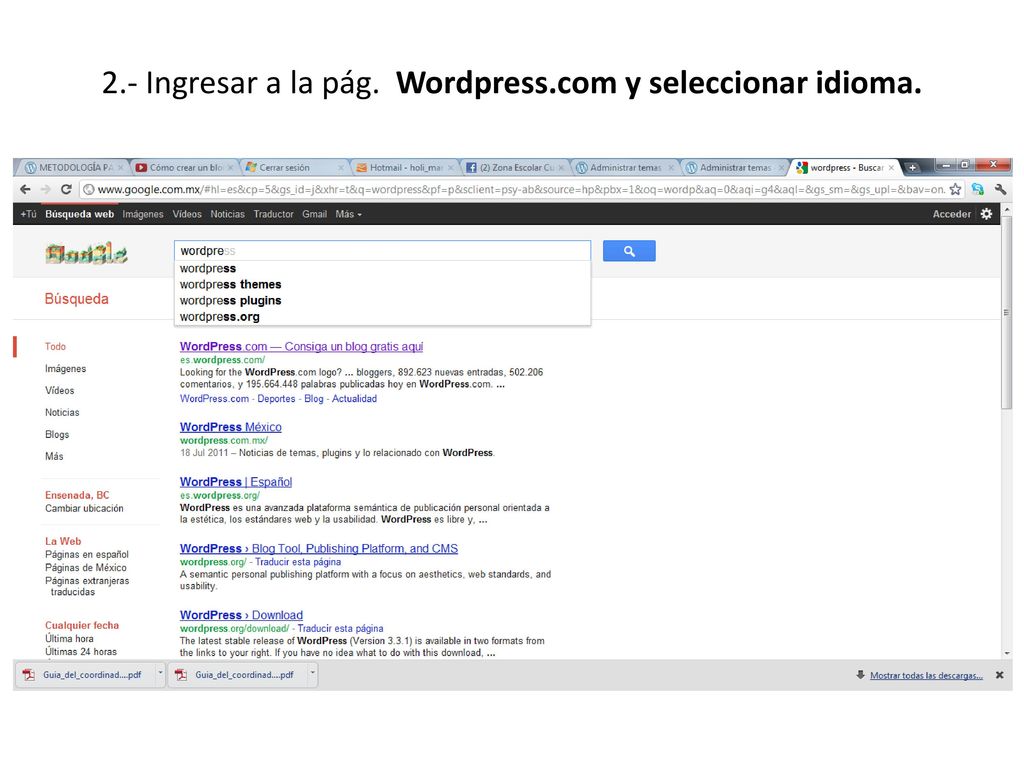Select suggestion wordpress themes
This screenshot has height=768, width=1024.
[382, 285]
